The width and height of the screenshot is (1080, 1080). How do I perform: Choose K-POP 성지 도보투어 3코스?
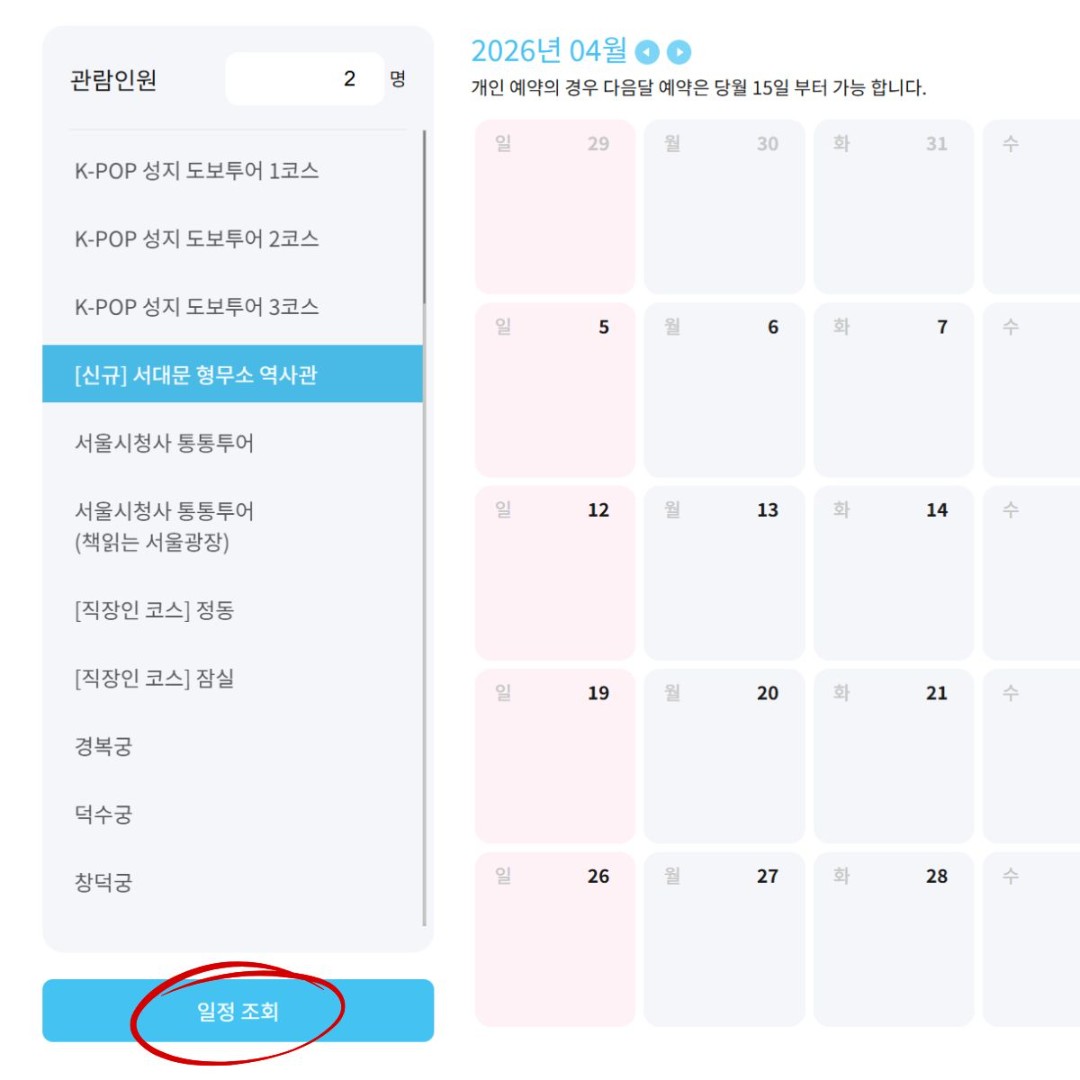tap(232, 307)
